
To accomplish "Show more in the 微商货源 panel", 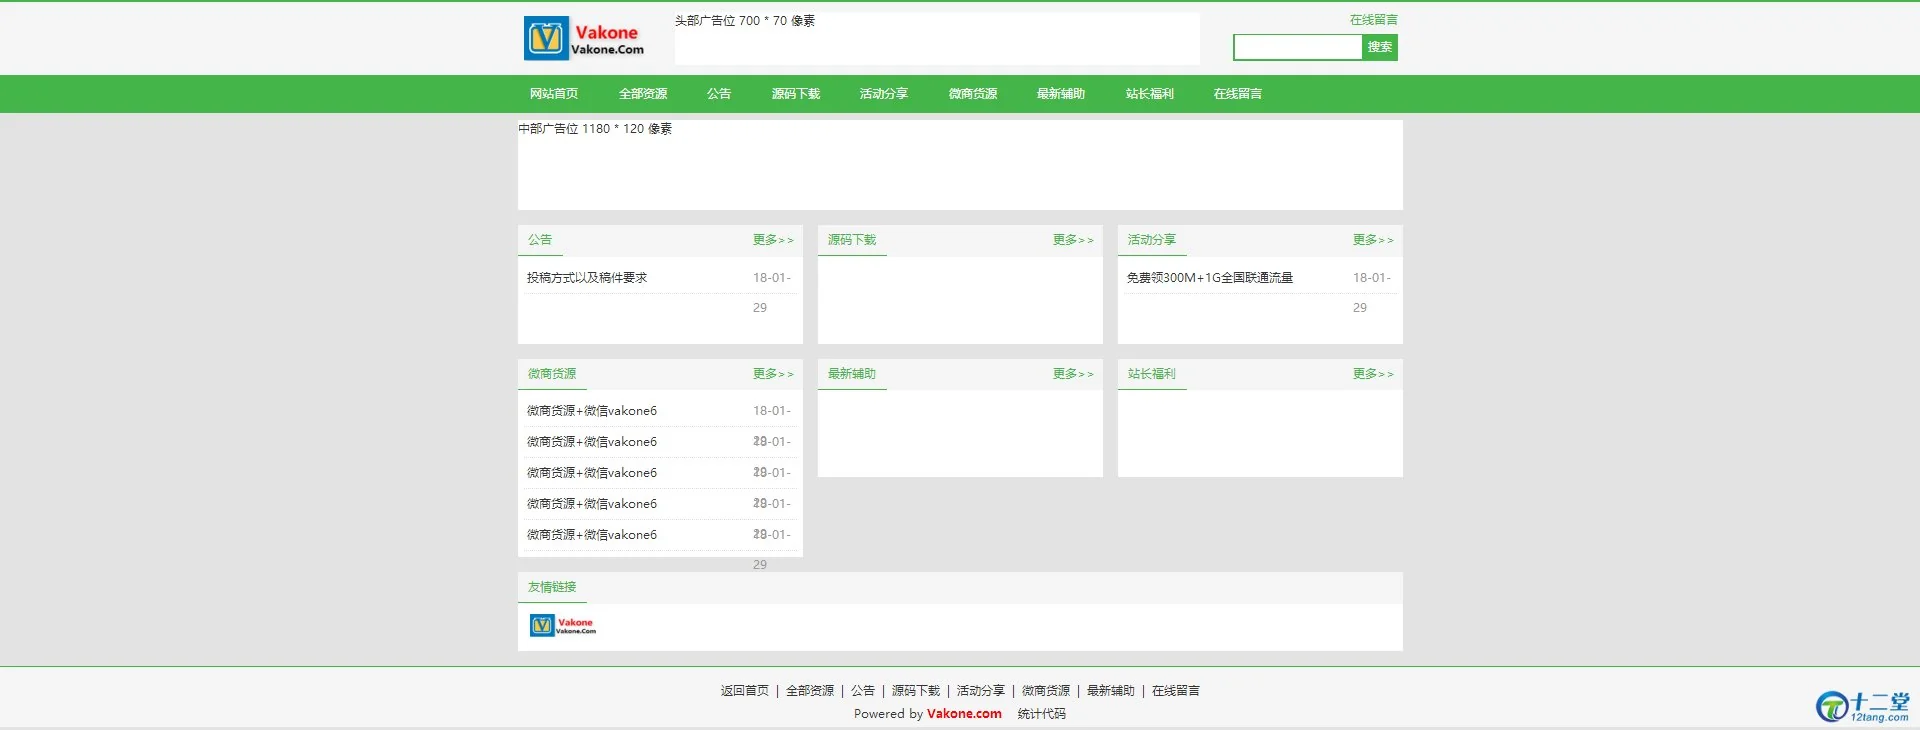I will click(772, 374).
